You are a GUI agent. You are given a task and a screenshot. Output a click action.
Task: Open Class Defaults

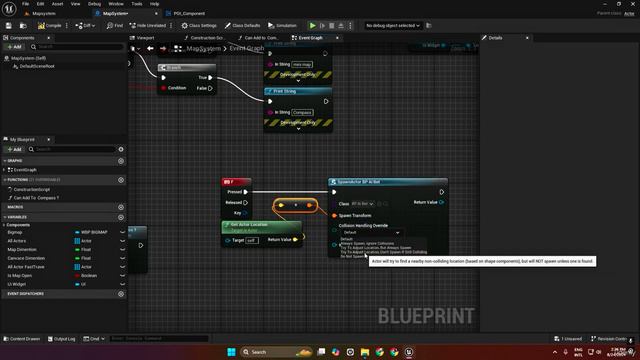(242, 25)
